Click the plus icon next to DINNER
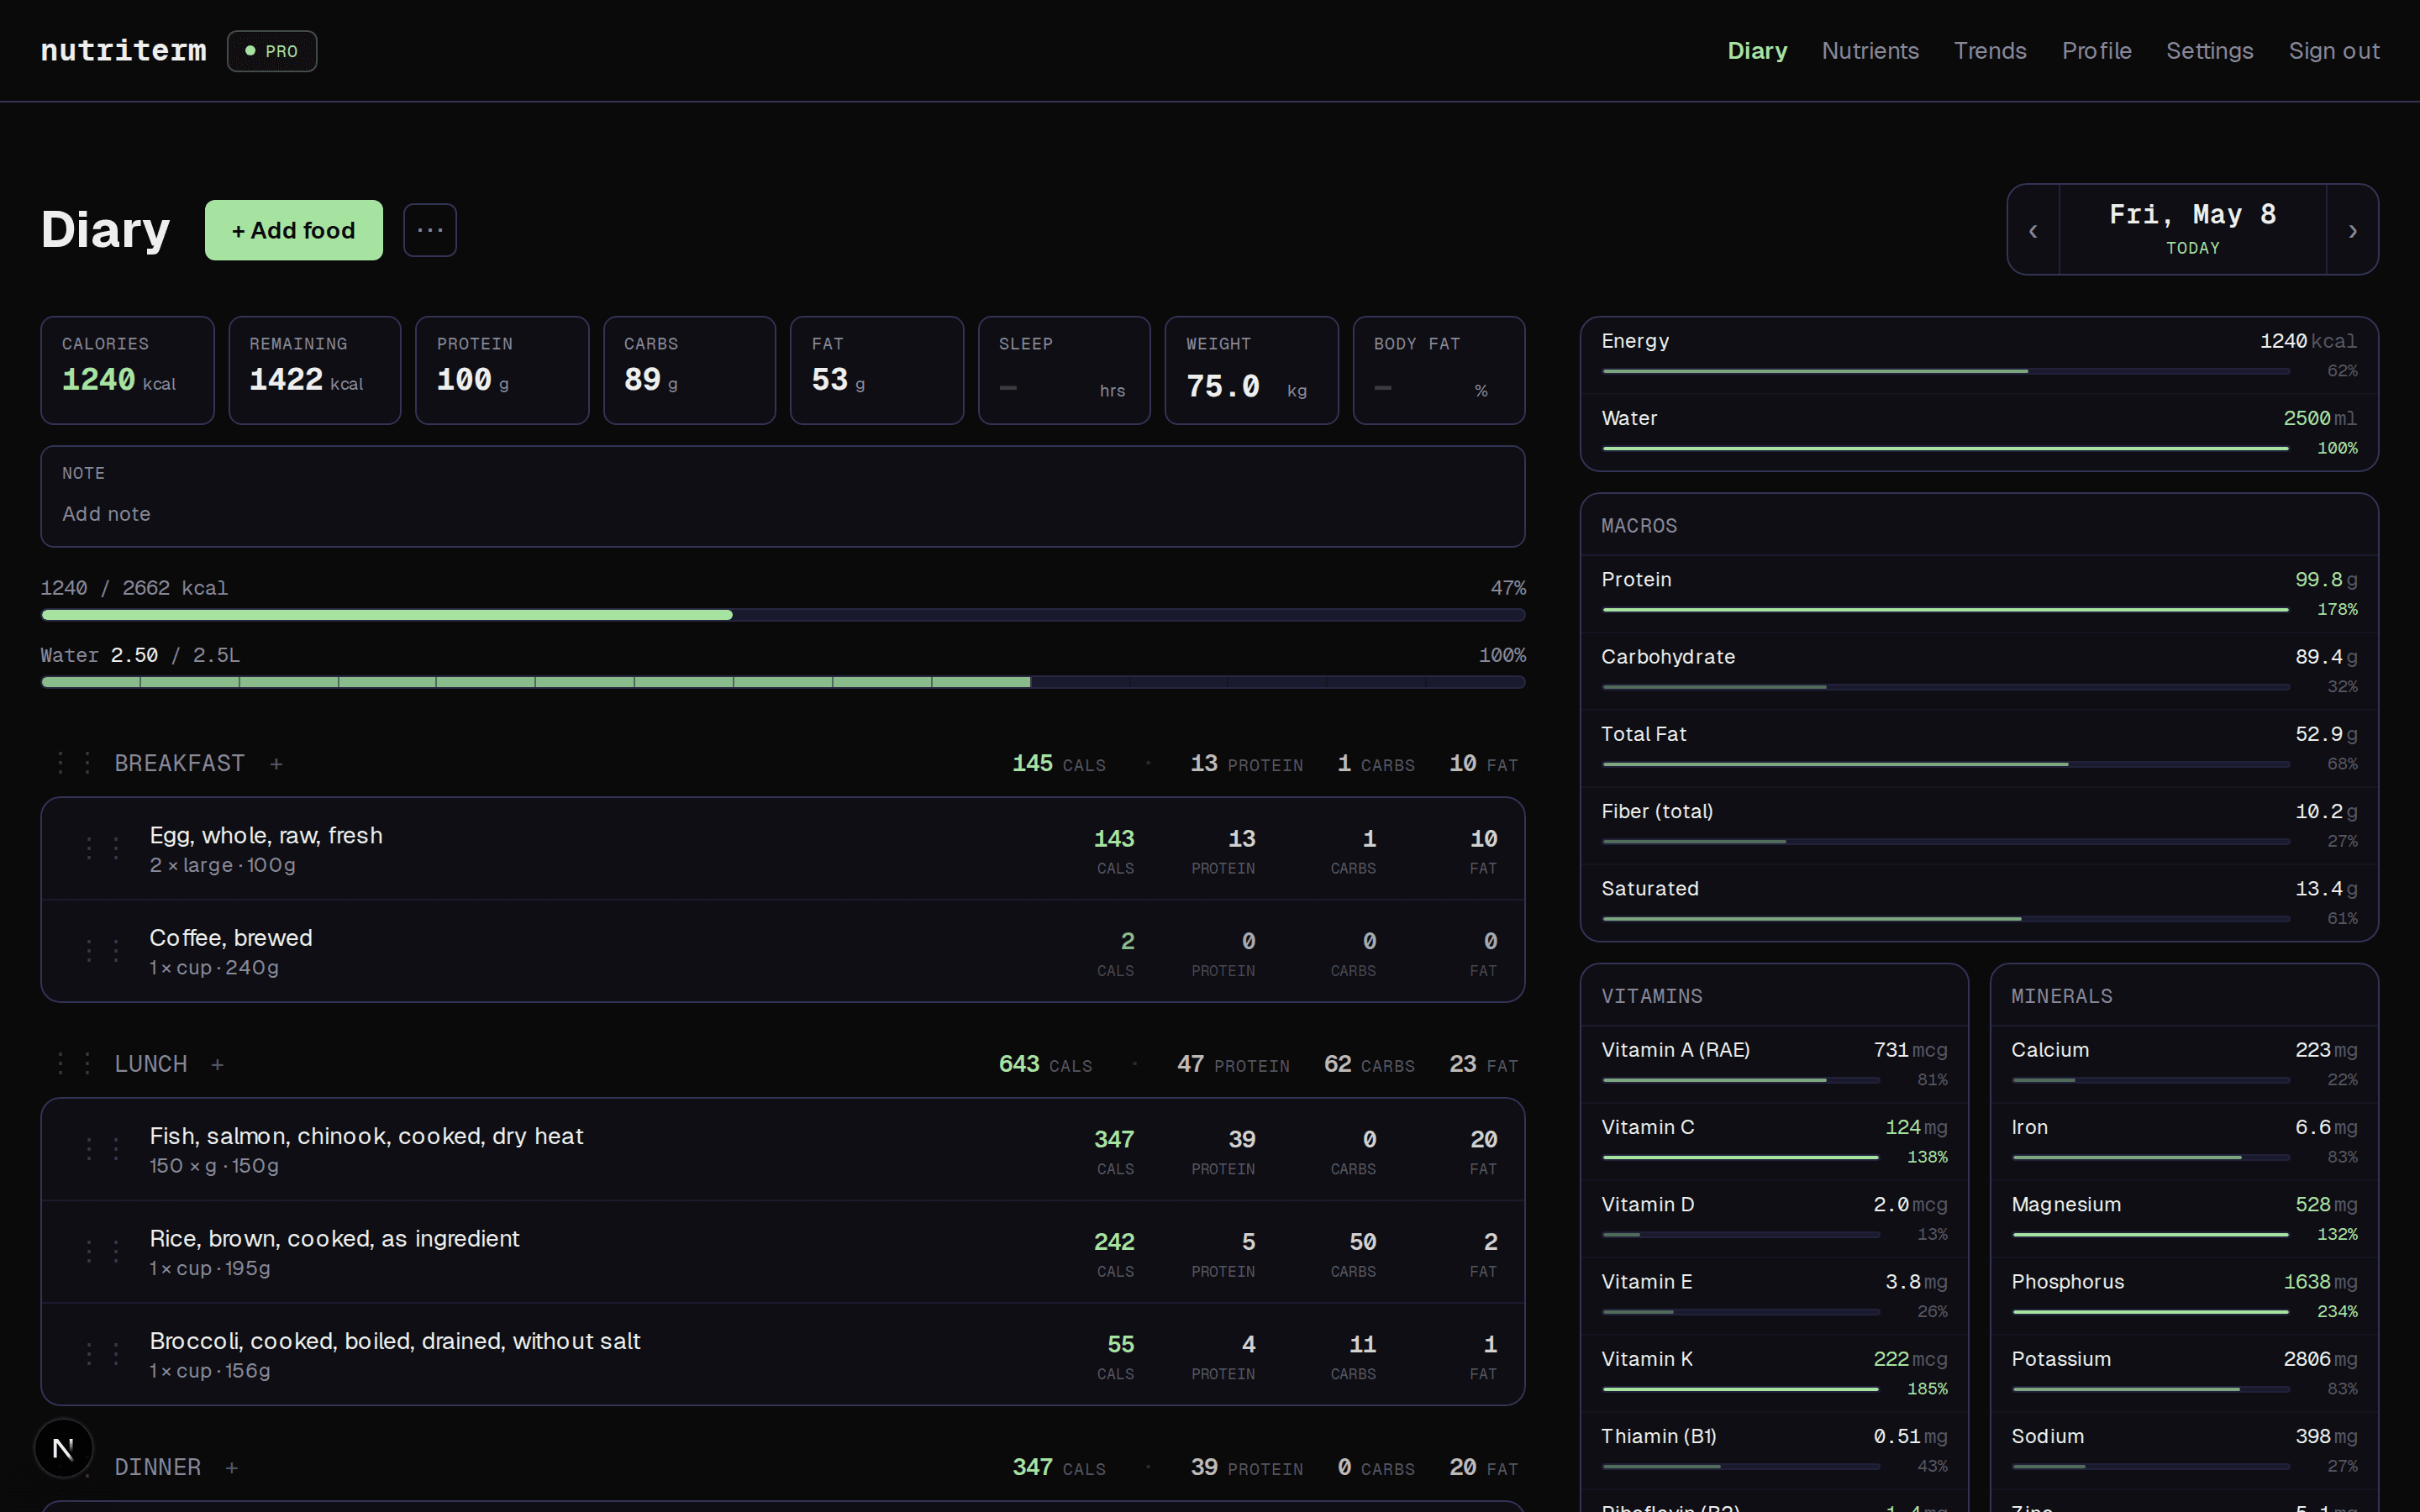 coord(231,1468)
